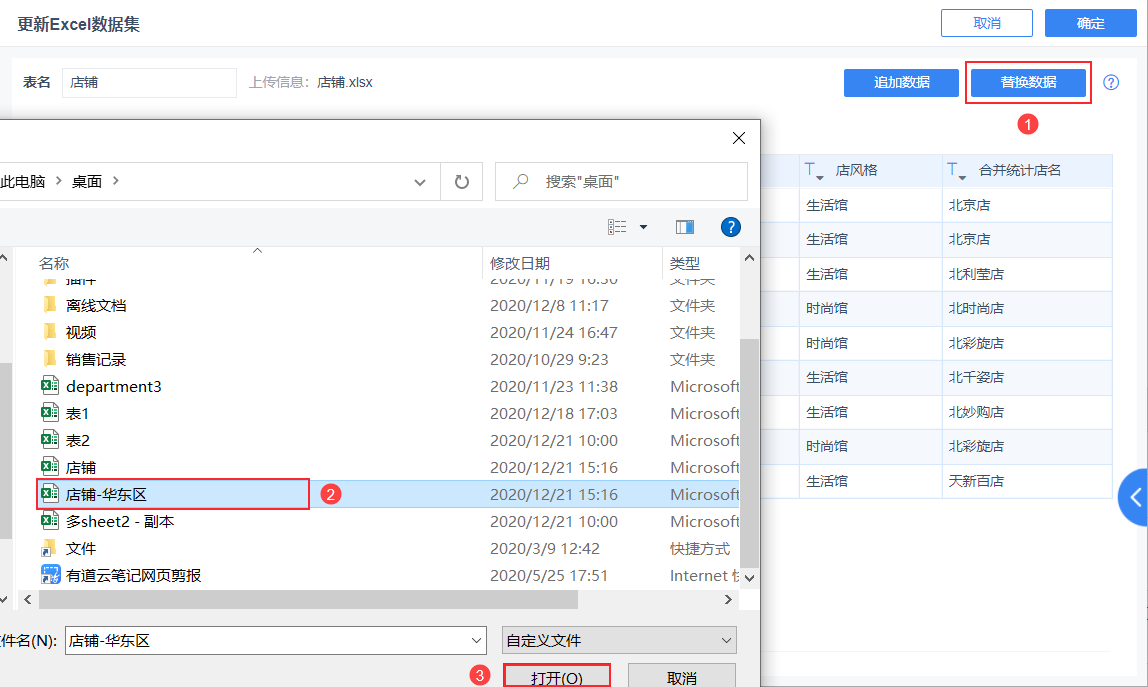This screenshot has height=687, width=1148.
Task: Click 此电脑 in the breadcrumb path
Action: click(x=23, y=182)
